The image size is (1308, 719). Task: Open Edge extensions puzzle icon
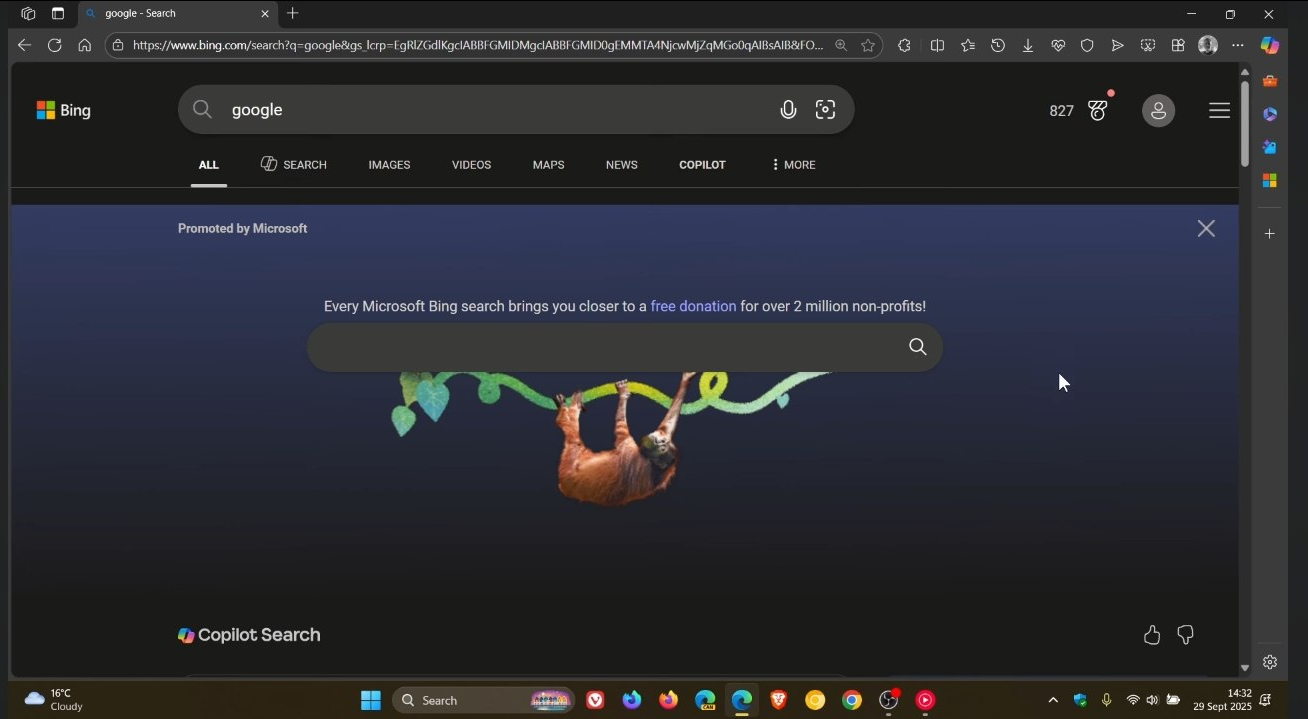[904, 45]
